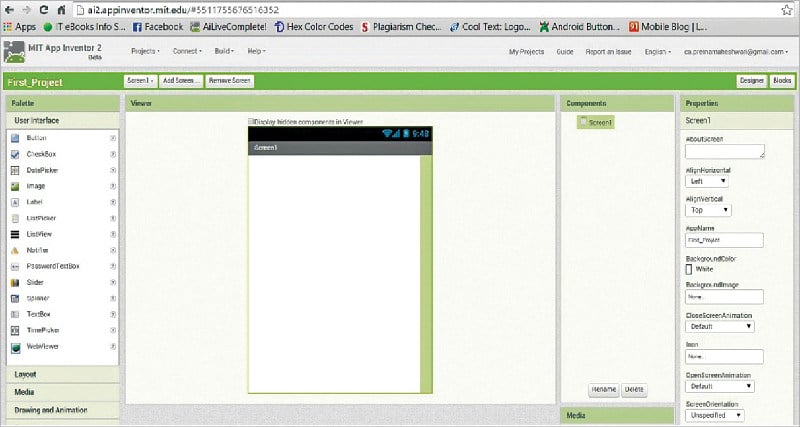Select Screen1 in the Components tree
Screen dimensions: 800x427
coord(595,122)
